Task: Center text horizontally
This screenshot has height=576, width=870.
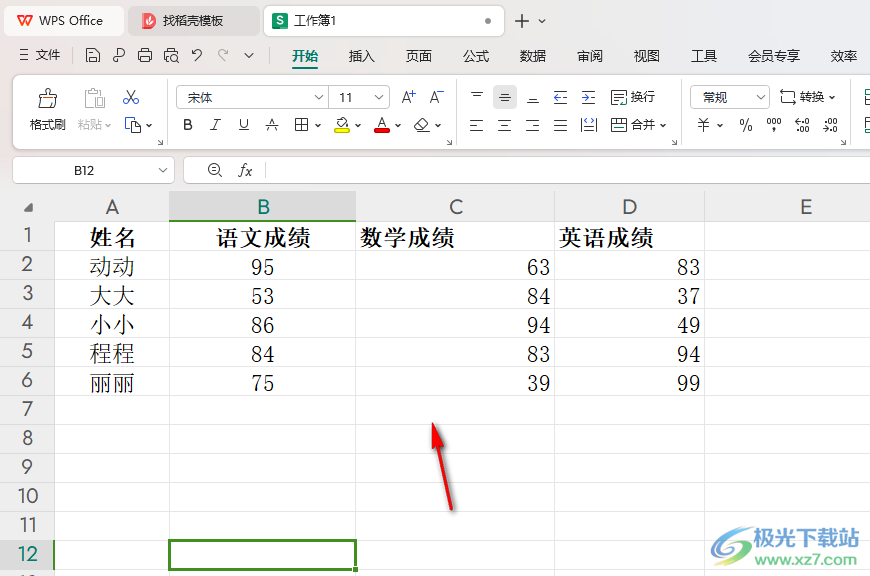Action: (504, 125)
